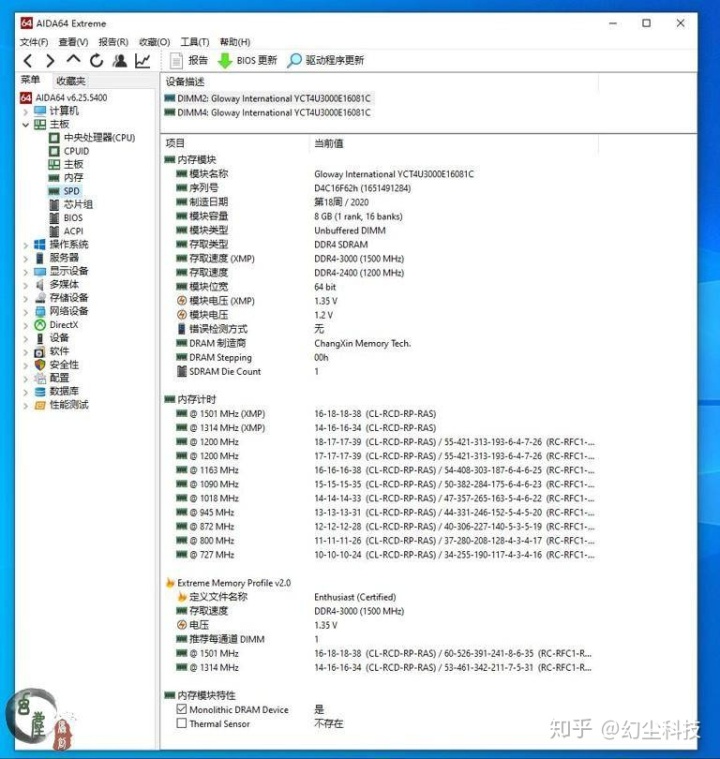
Task: Expand the 服务器 tree node
Action: coord(26,258)
